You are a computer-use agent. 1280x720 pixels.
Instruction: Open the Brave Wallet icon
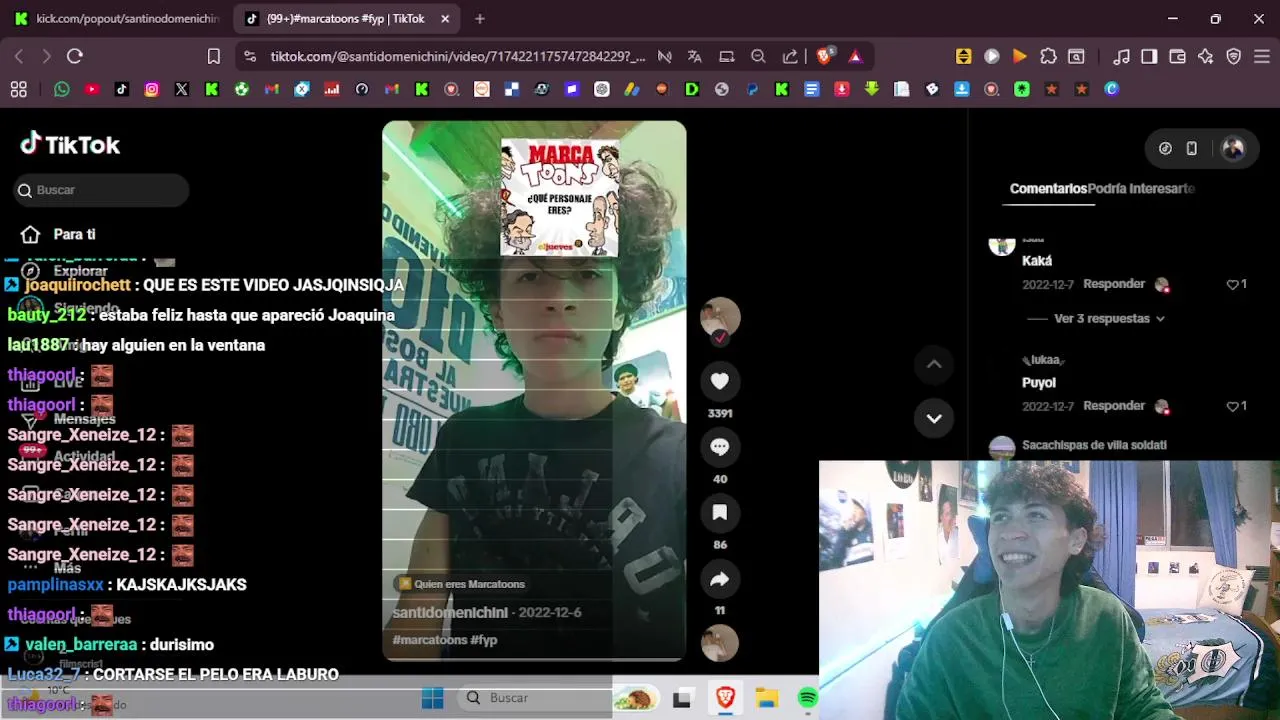[1177, 56]
